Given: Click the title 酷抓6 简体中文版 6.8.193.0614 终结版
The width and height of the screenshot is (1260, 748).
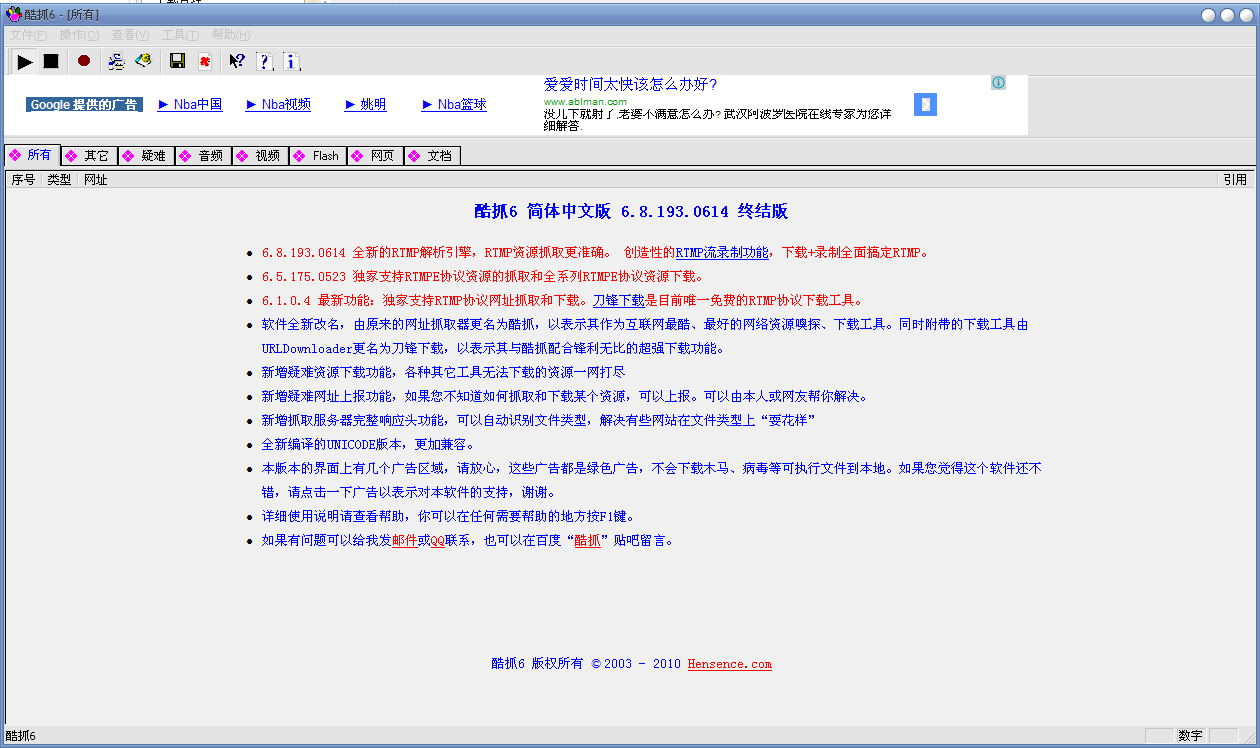Looking at the screenshot, I should pos(631,211).
